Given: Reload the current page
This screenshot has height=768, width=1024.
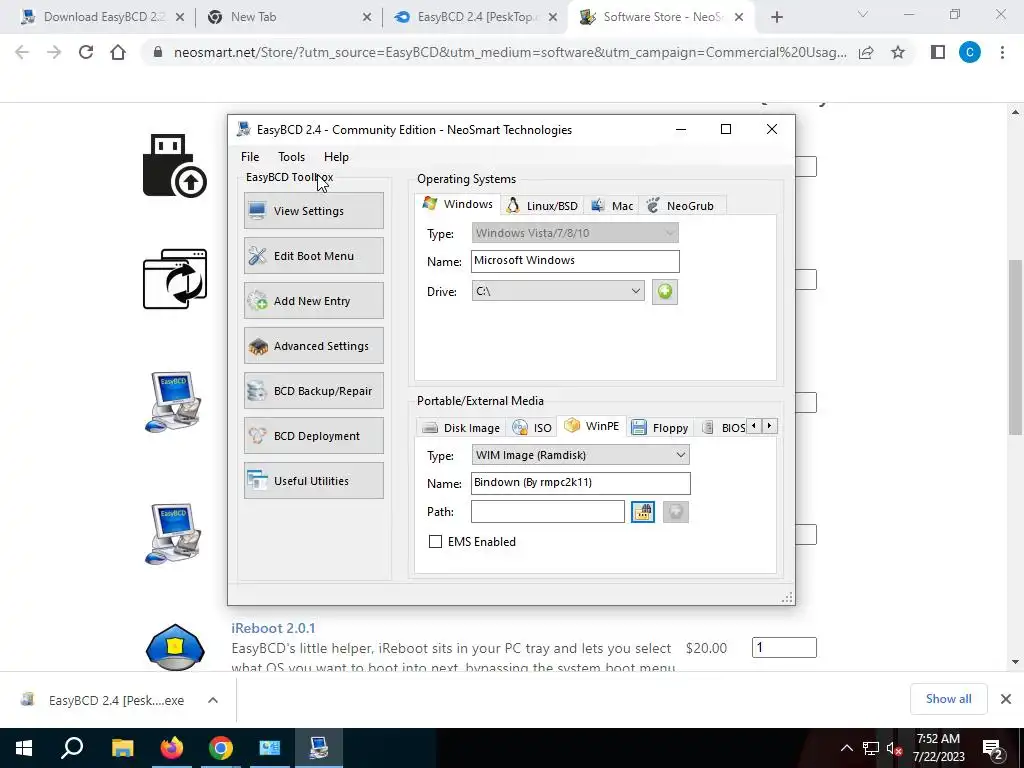Looking at the screenshot, I should [86, 52].
